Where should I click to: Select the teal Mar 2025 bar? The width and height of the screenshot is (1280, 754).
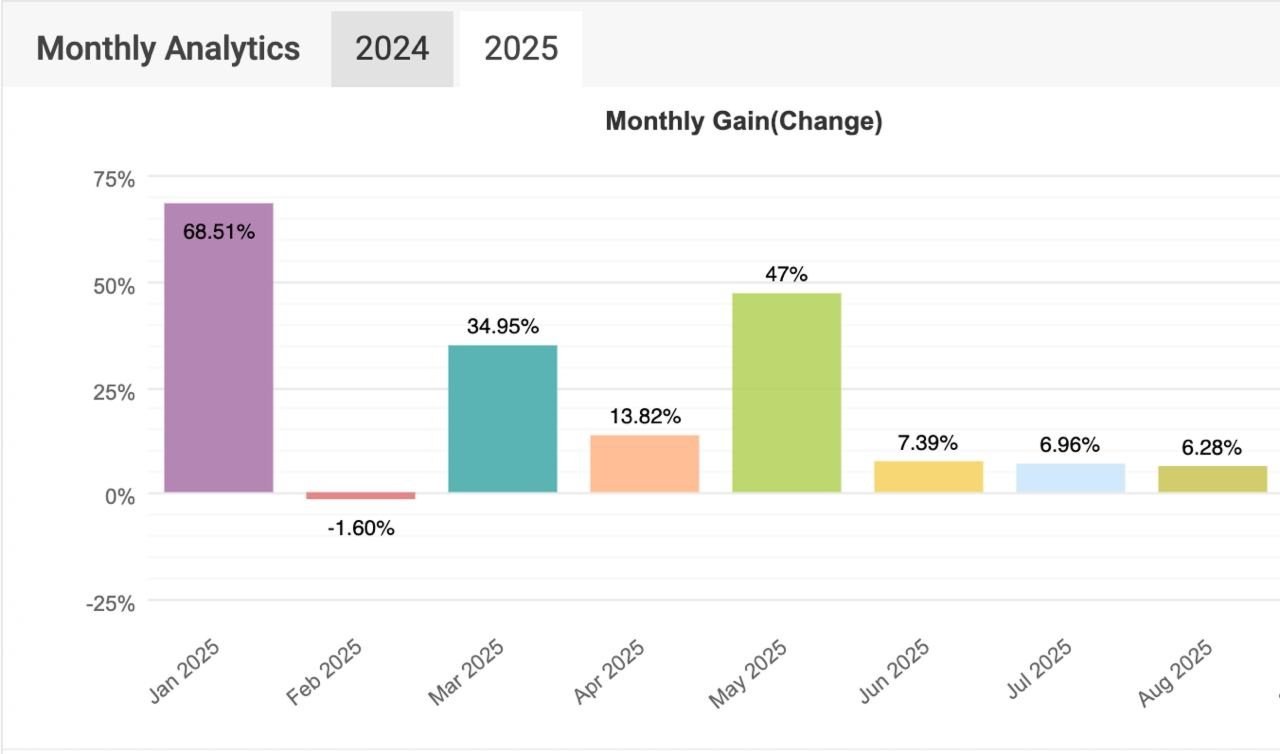[503, 418]
